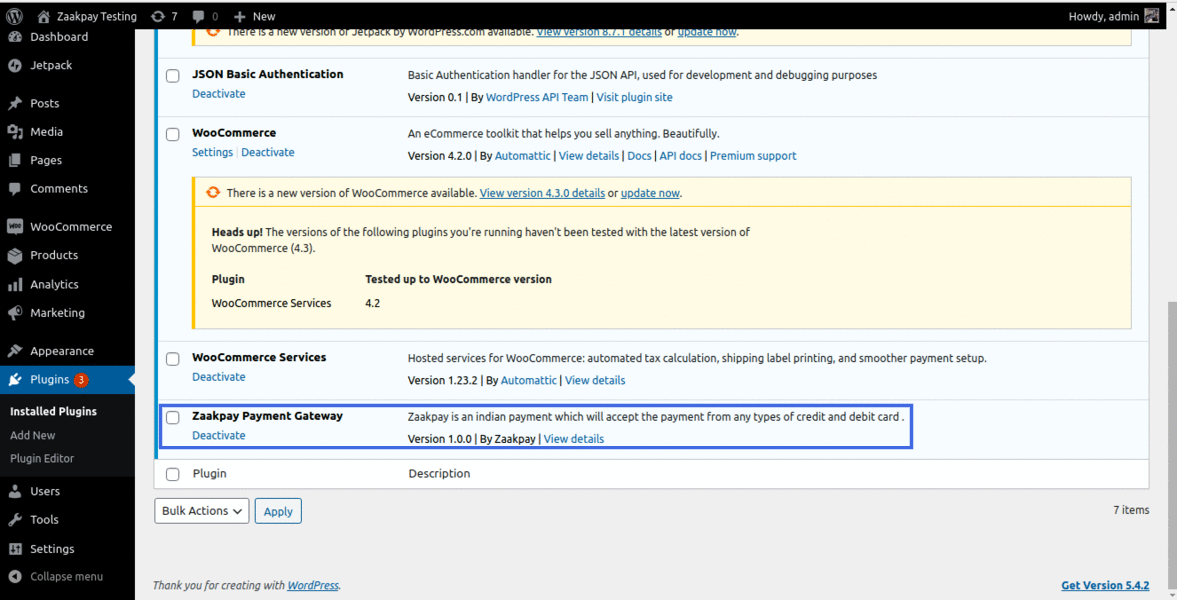1177x600 pixels.
Task: Click the Posts pin icon
Action: [x=14, y=103]
